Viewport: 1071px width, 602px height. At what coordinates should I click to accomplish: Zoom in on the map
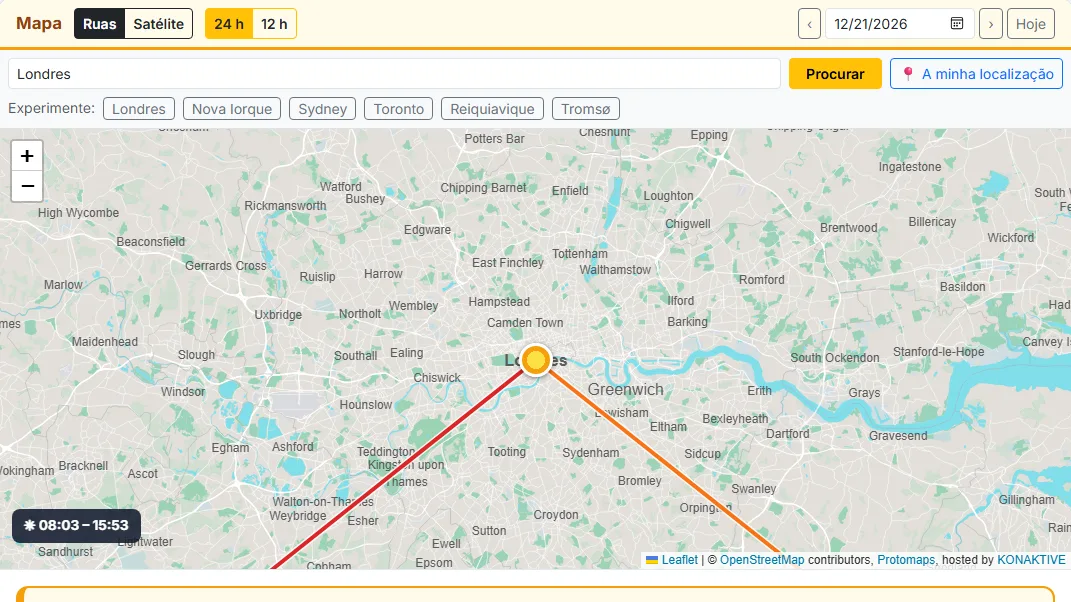[27, 156]
